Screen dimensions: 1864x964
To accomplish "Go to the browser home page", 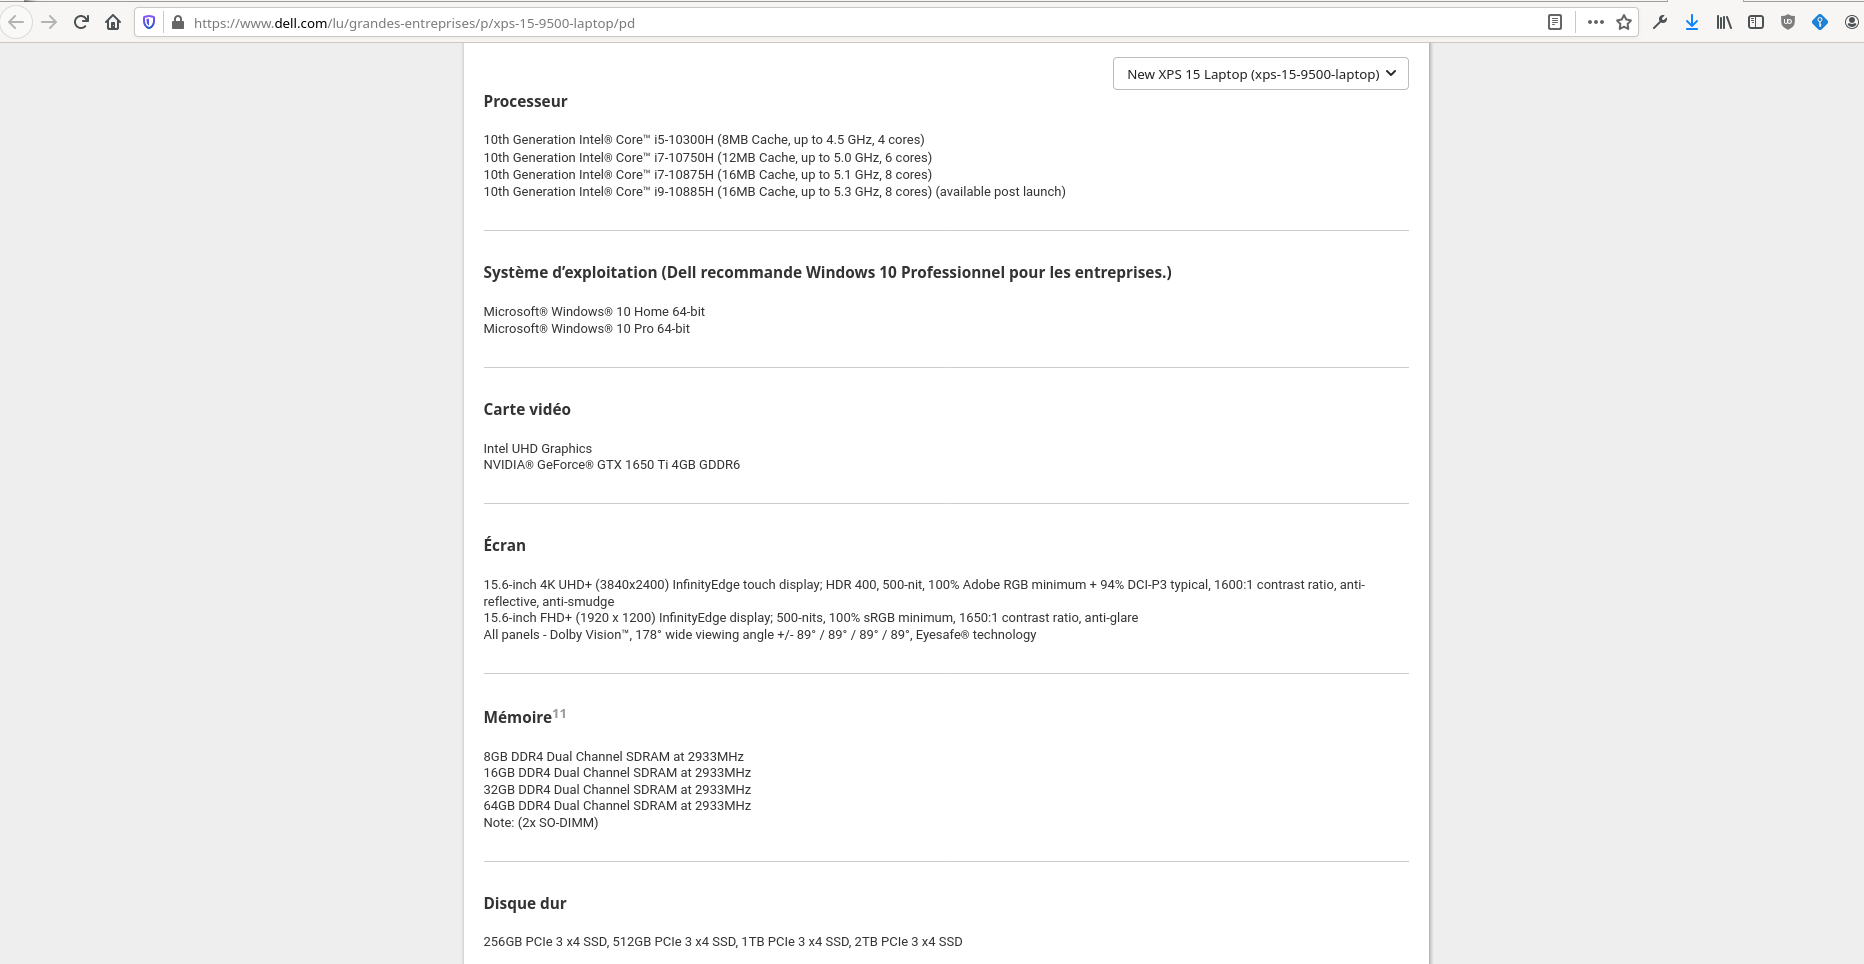I will [113, 22].
